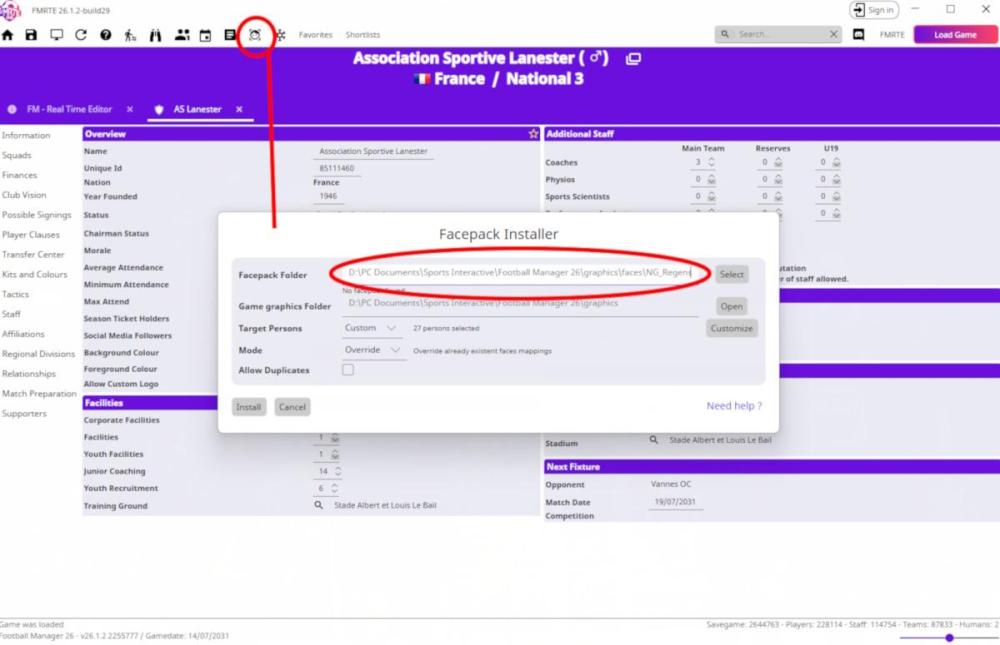The height and width of the screenshot is (645, 1000).
Task: Open the Facepack Installer face icon
Action: pyautogui.click(x=256, y=35)
